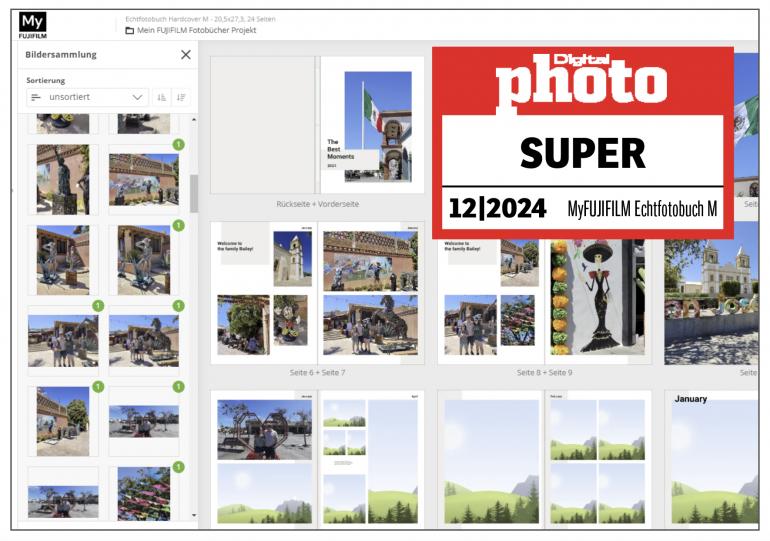
Task: Click usage badge on paper flags thumbnail
Action: [178, 467]
